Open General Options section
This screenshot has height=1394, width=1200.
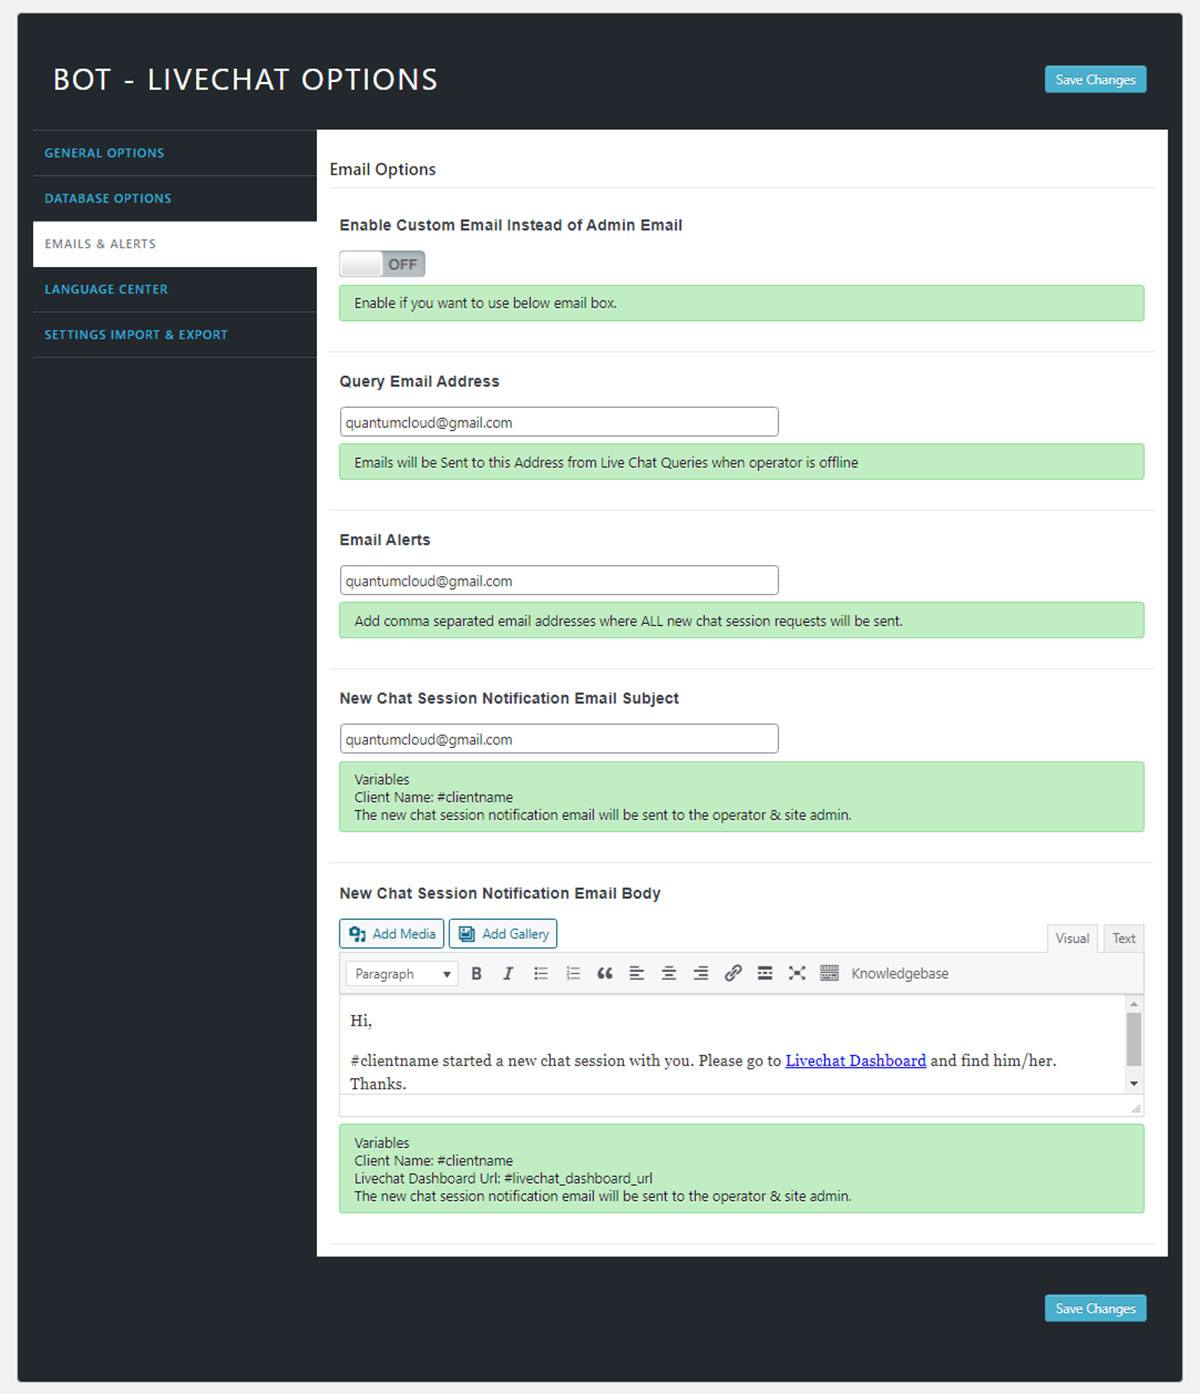click(x=175, y=153)
